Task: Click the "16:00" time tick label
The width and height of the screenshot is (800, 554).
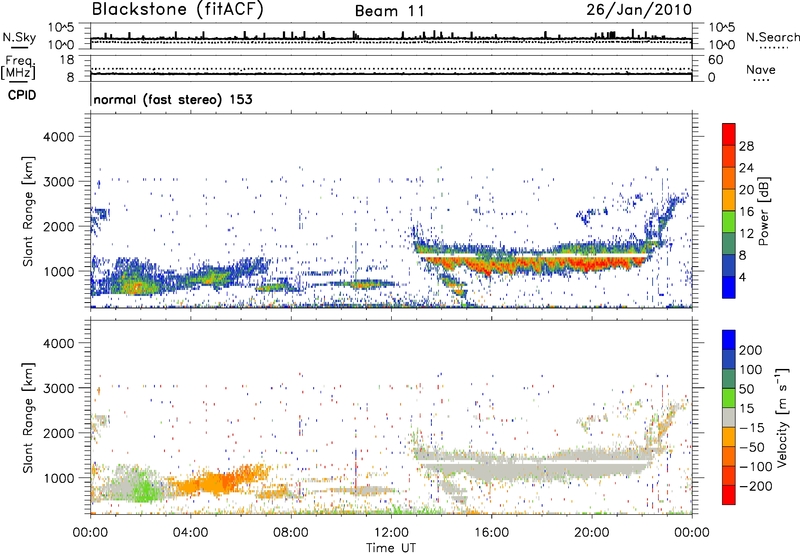Action: point(491,533)
